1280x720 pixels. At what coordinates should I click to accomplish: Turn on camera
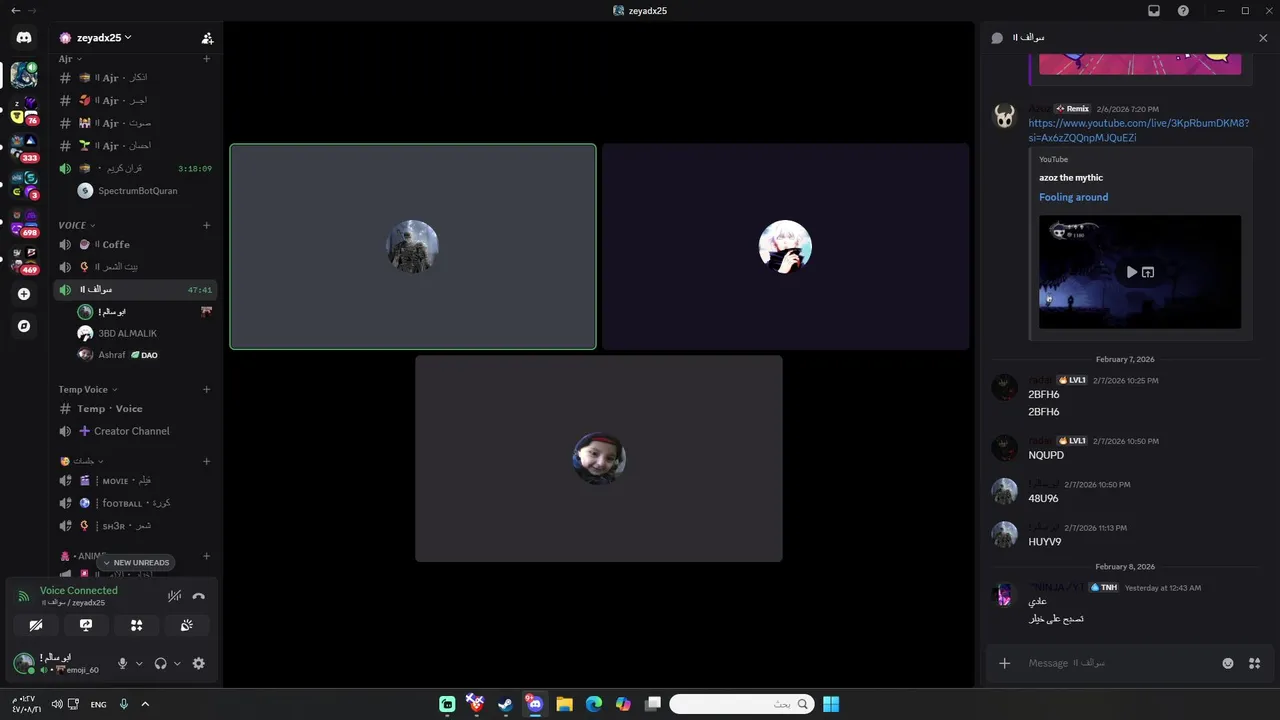tap(36, 625)
